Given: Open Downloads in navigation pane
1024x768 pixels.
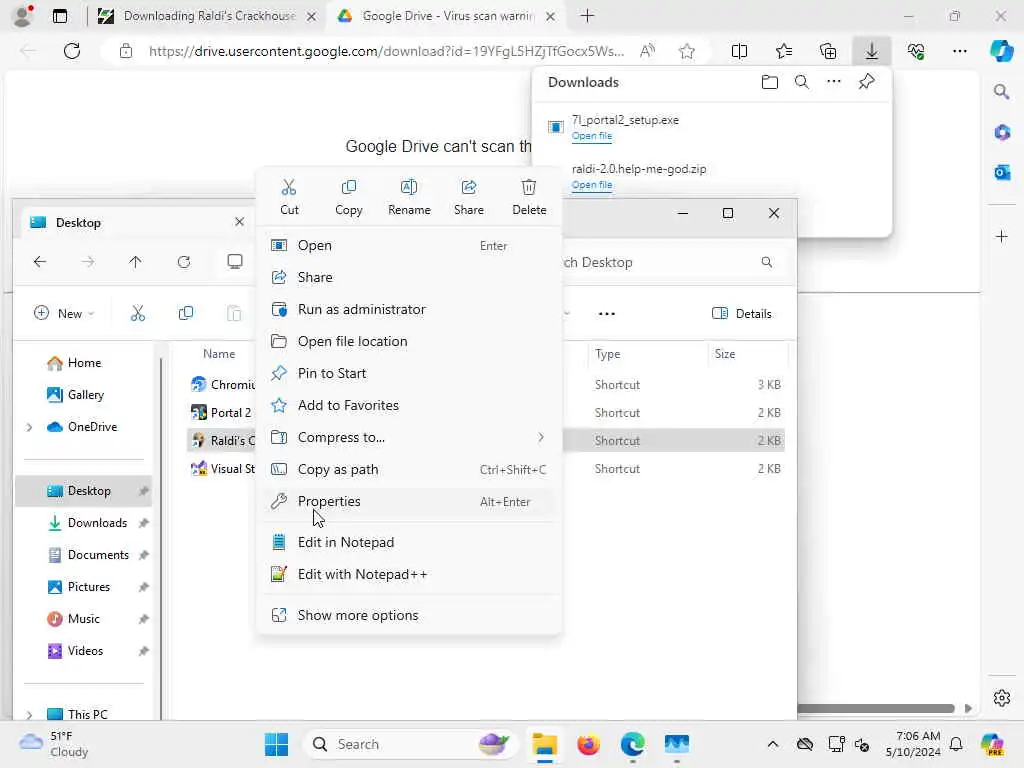Looking at the screenshot, I should [97, 523].
